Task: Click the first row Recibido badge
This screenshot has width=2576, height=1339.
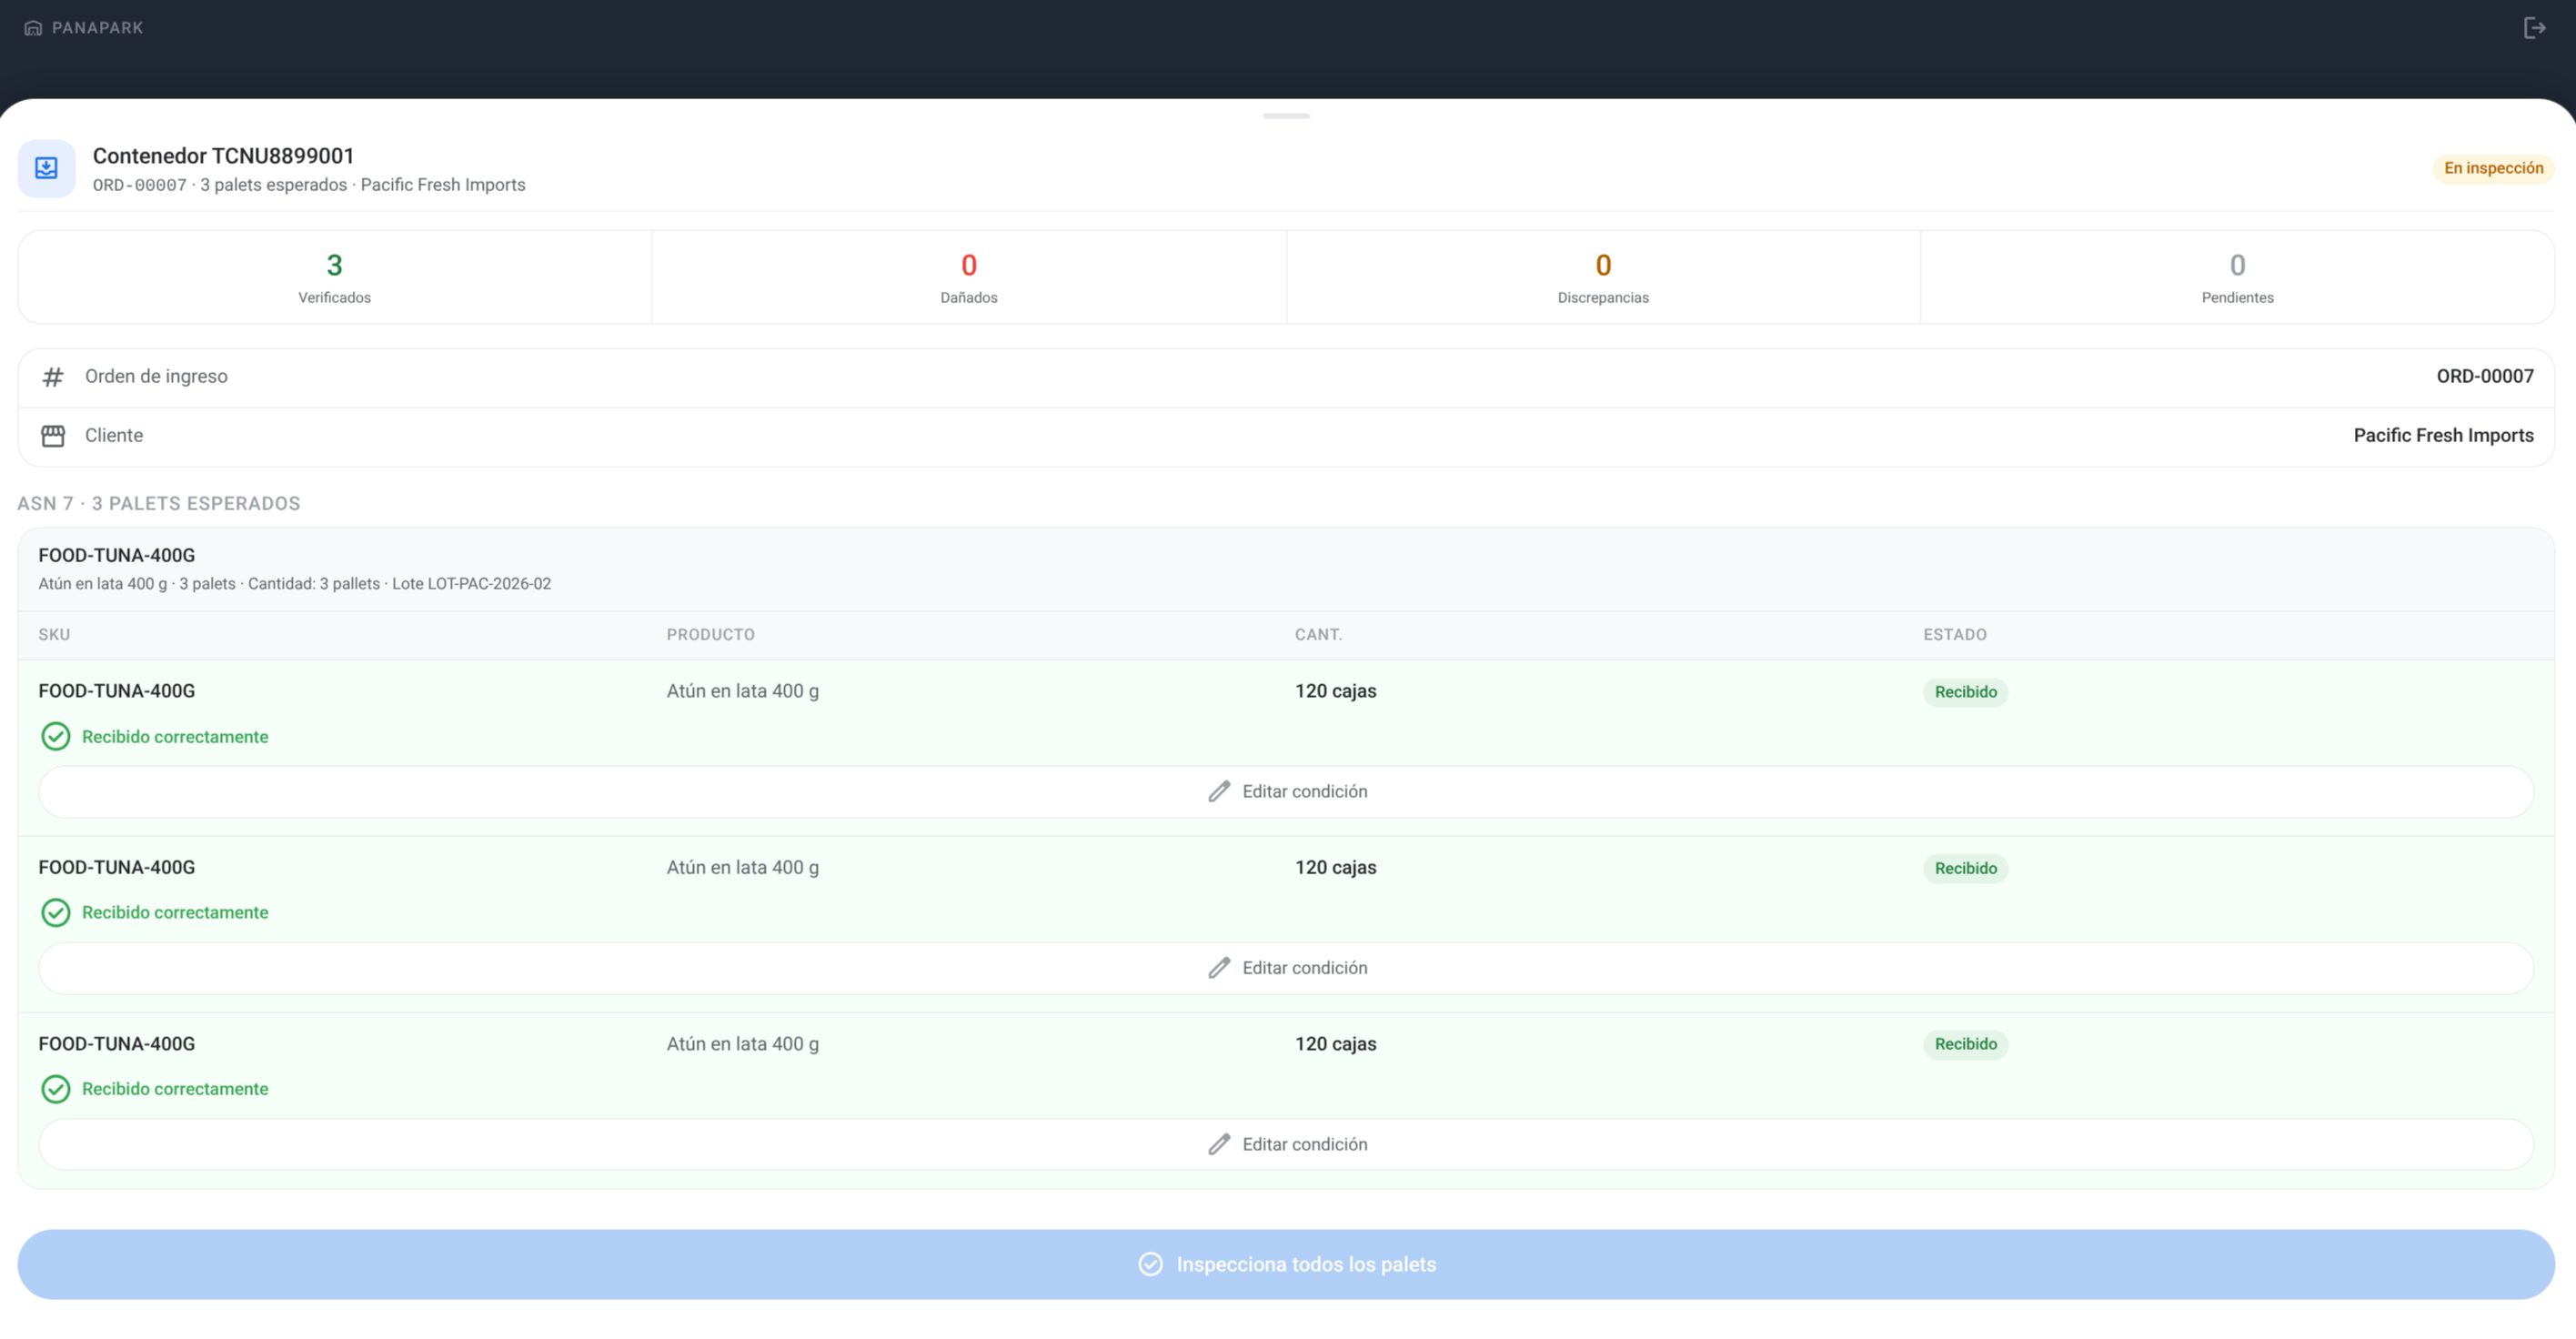Action: click(x=1965, y=692)
